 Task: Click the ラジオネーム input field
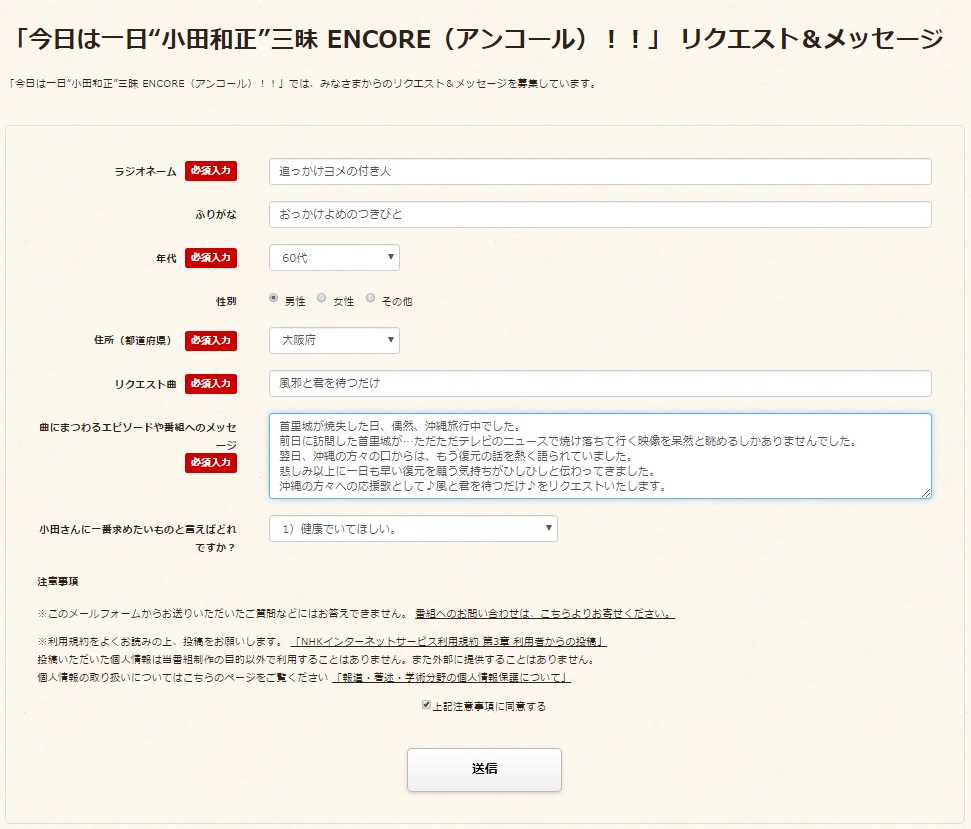[600, 171]
